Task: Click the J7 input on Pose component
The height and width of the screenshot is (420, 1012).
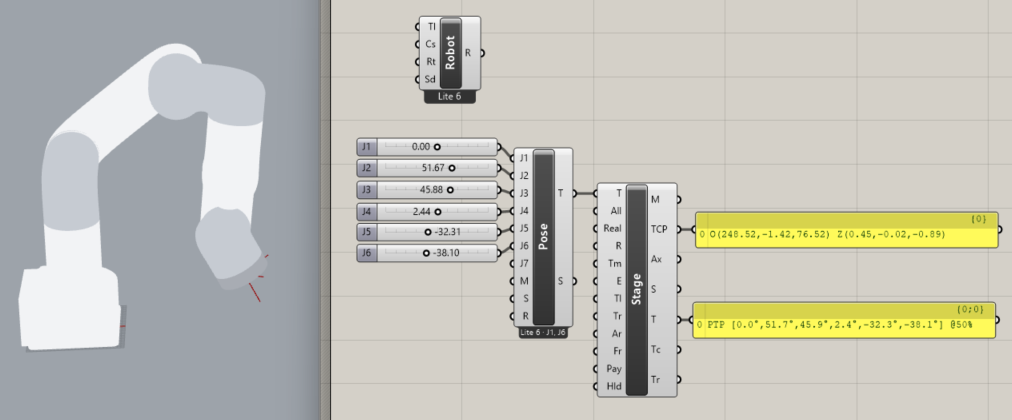Action: [x=523, y=263]
